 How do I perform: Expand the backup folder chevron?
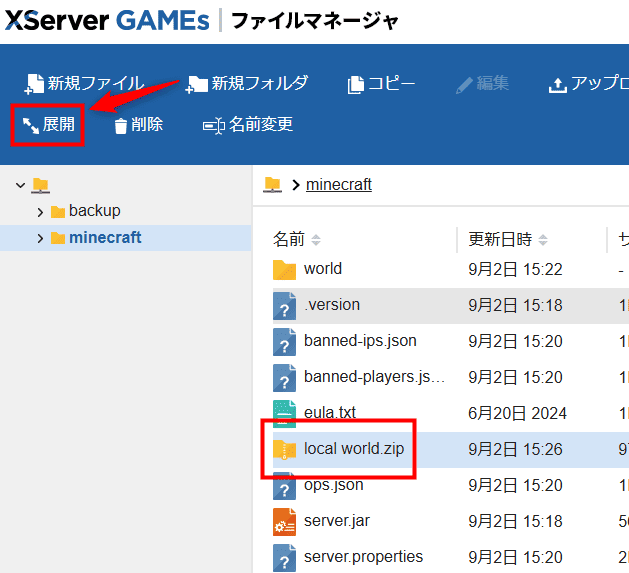click(40, 212)
